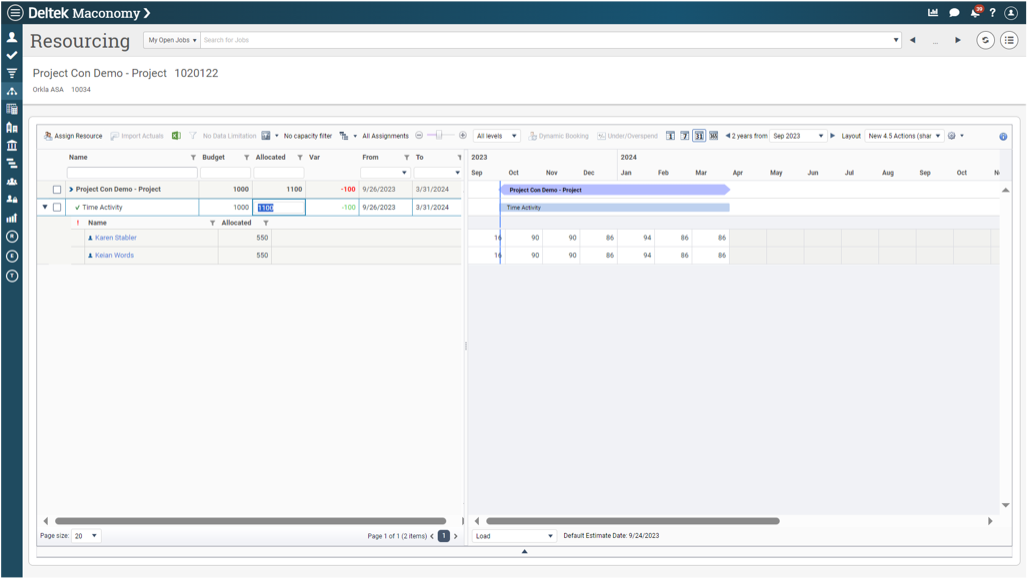The image size is (1027, 579).
Task: Click the Assign Resource button
Action: pyautogui.click(x=73, y=136)
